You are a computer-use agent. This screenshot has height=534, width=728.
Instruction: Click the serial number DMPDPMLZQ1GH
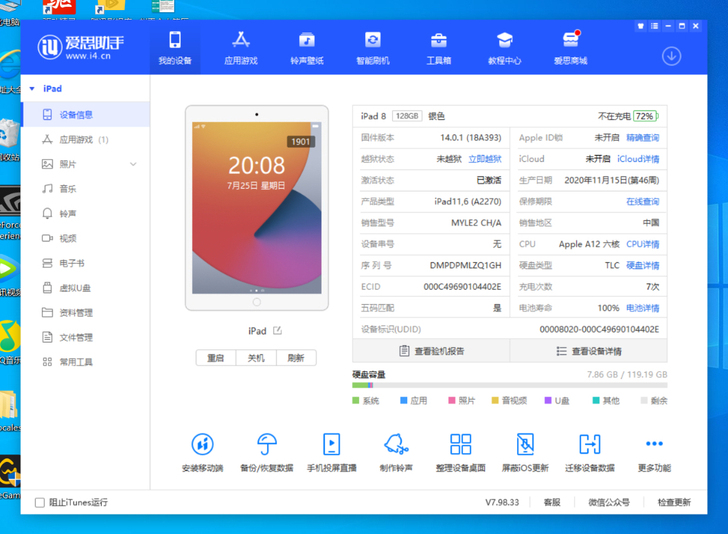coord(465,266)
